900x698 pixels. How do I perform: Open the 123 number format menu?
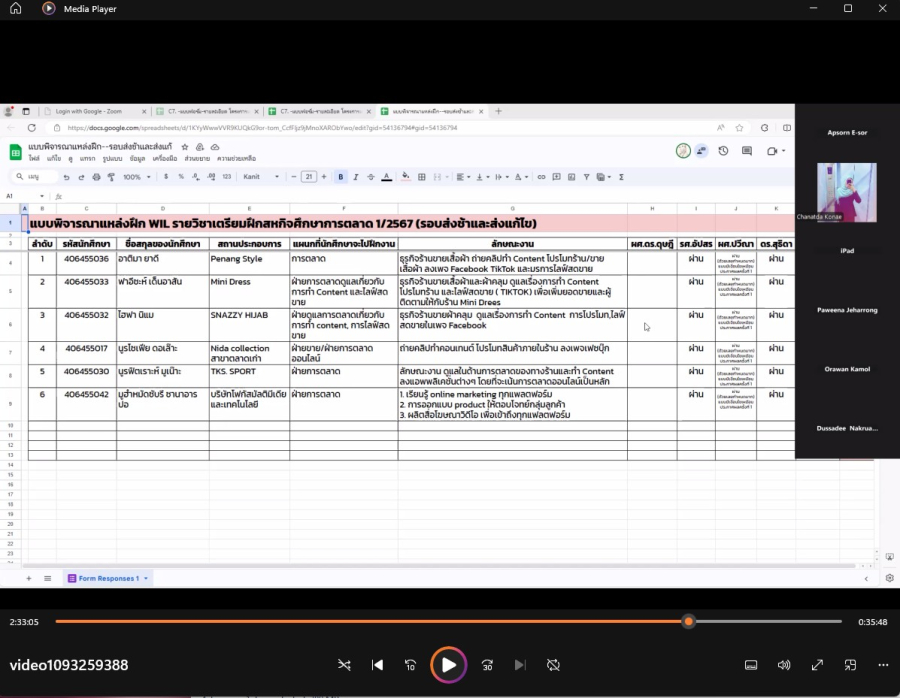pyautogui.click(x=227, y=177)
